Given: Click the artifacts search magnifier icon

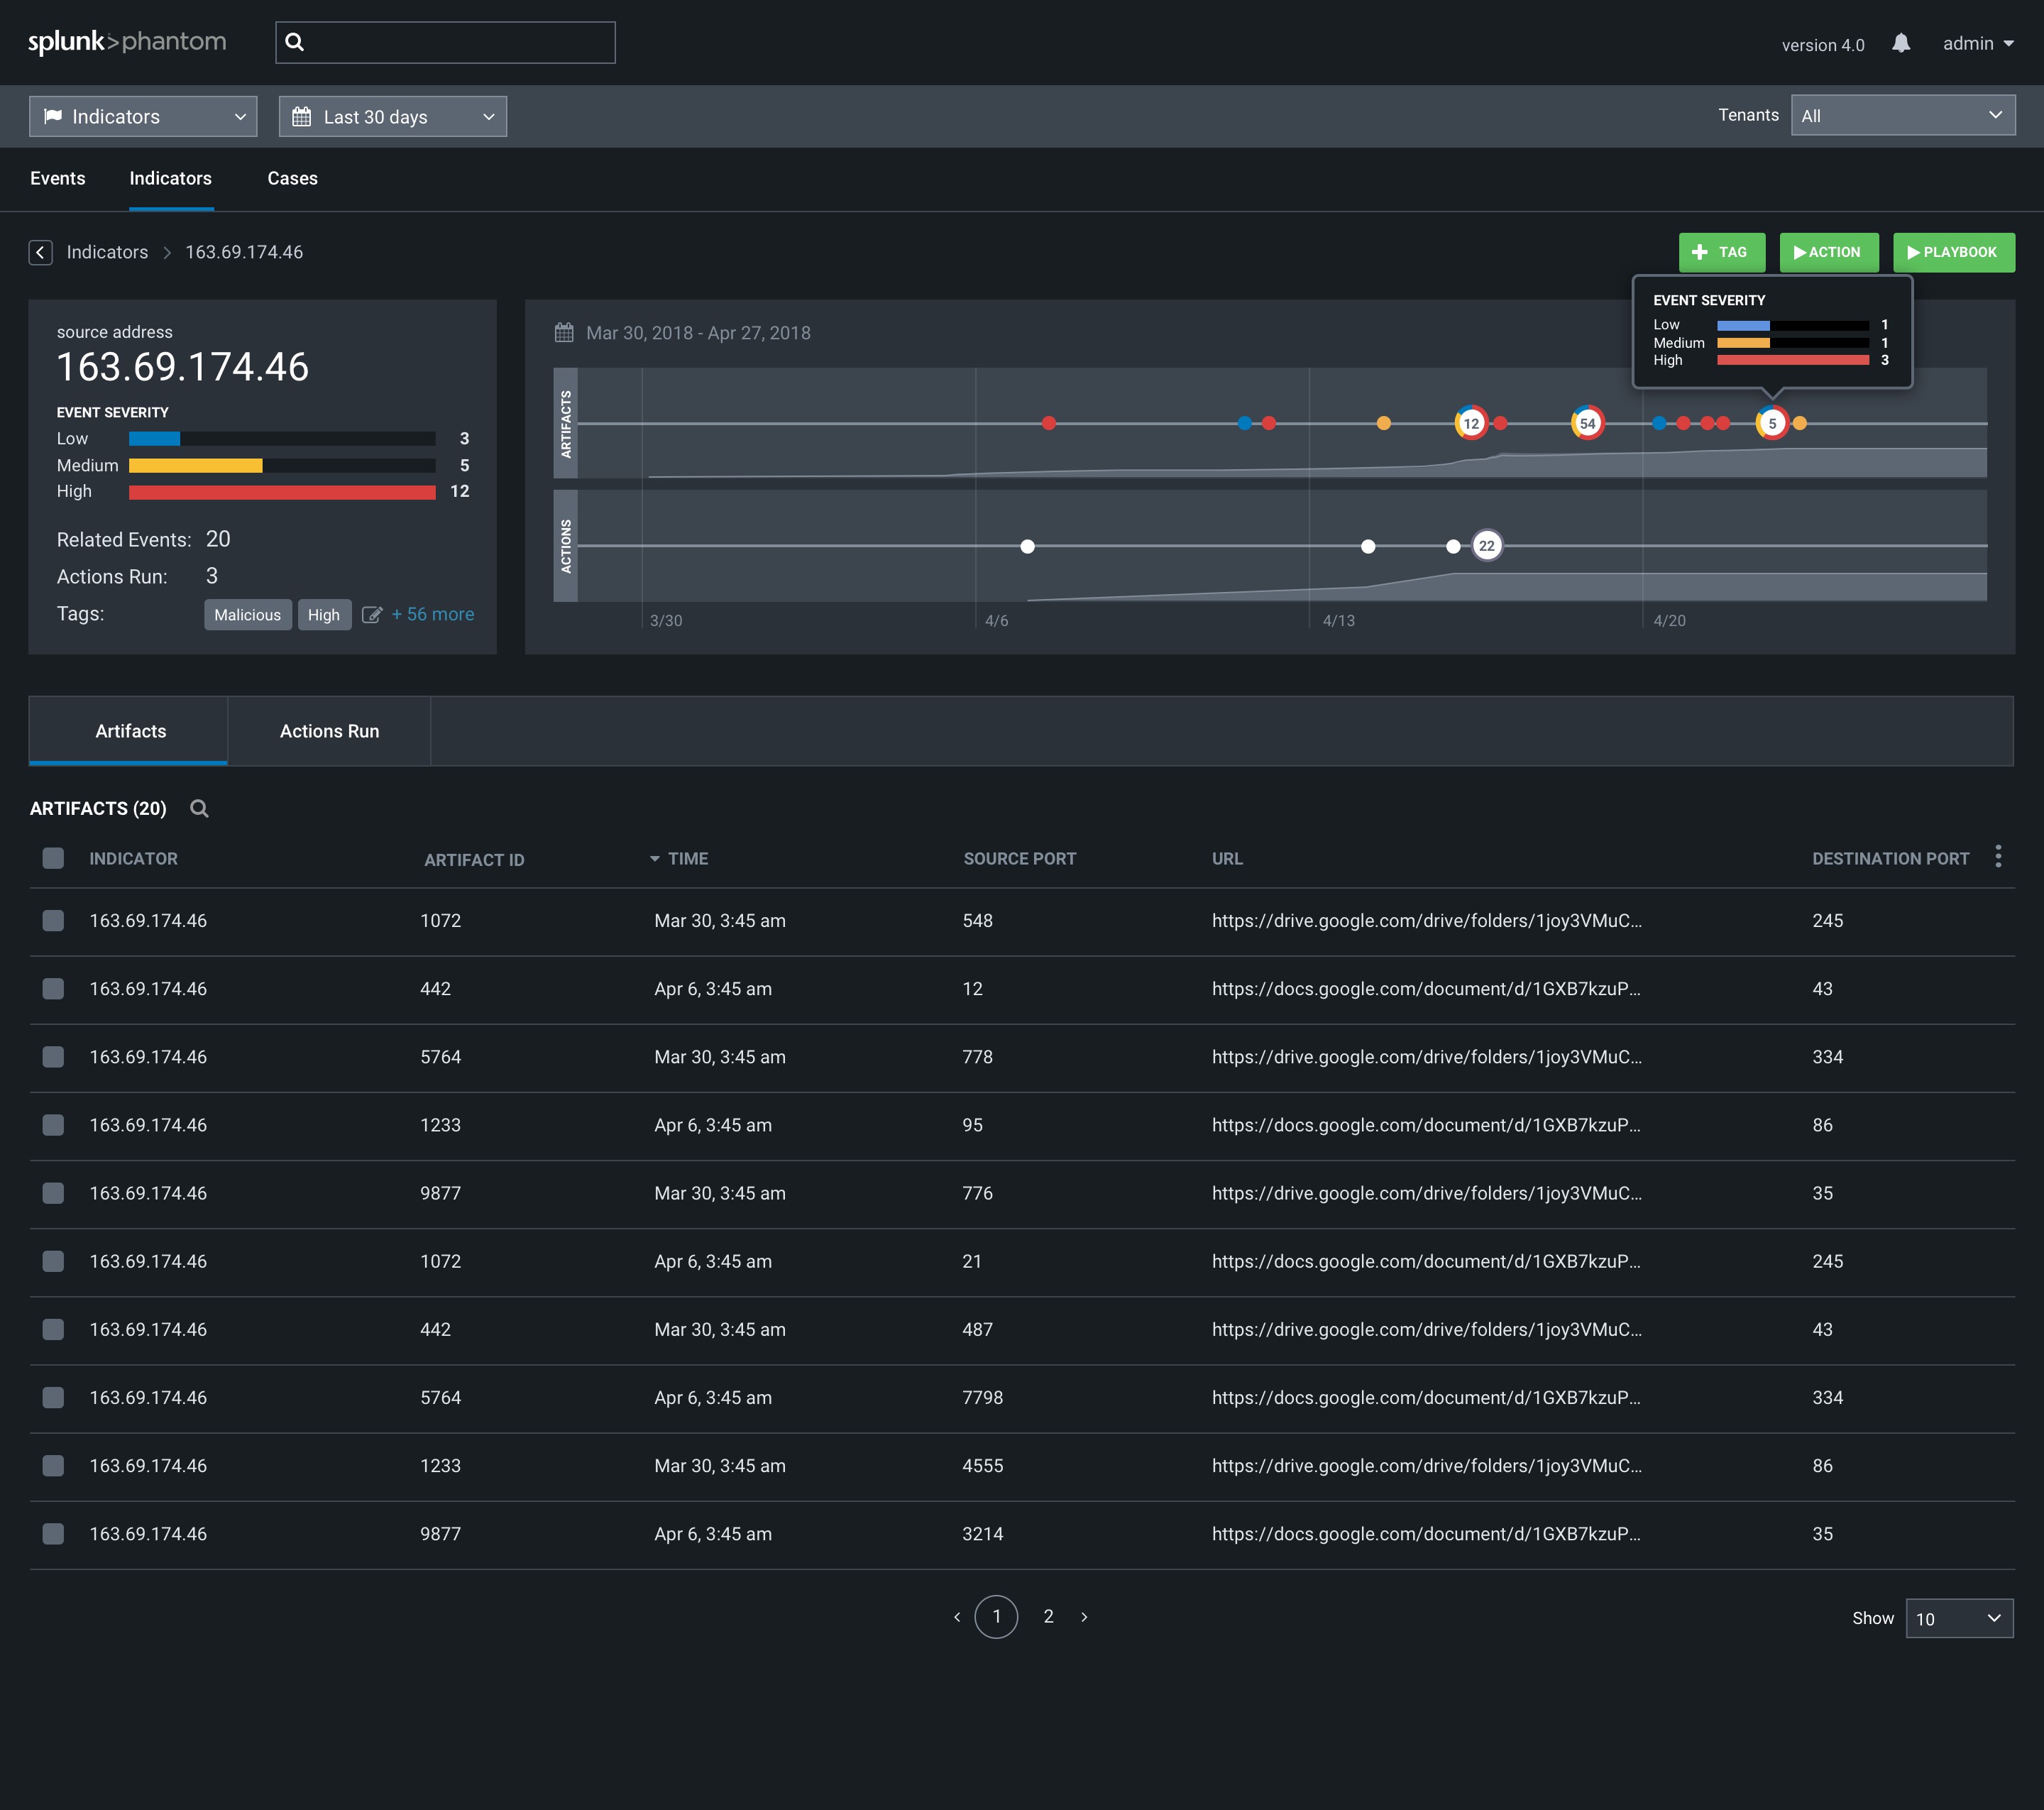Looking at the screenshot, I should (199, 808).
